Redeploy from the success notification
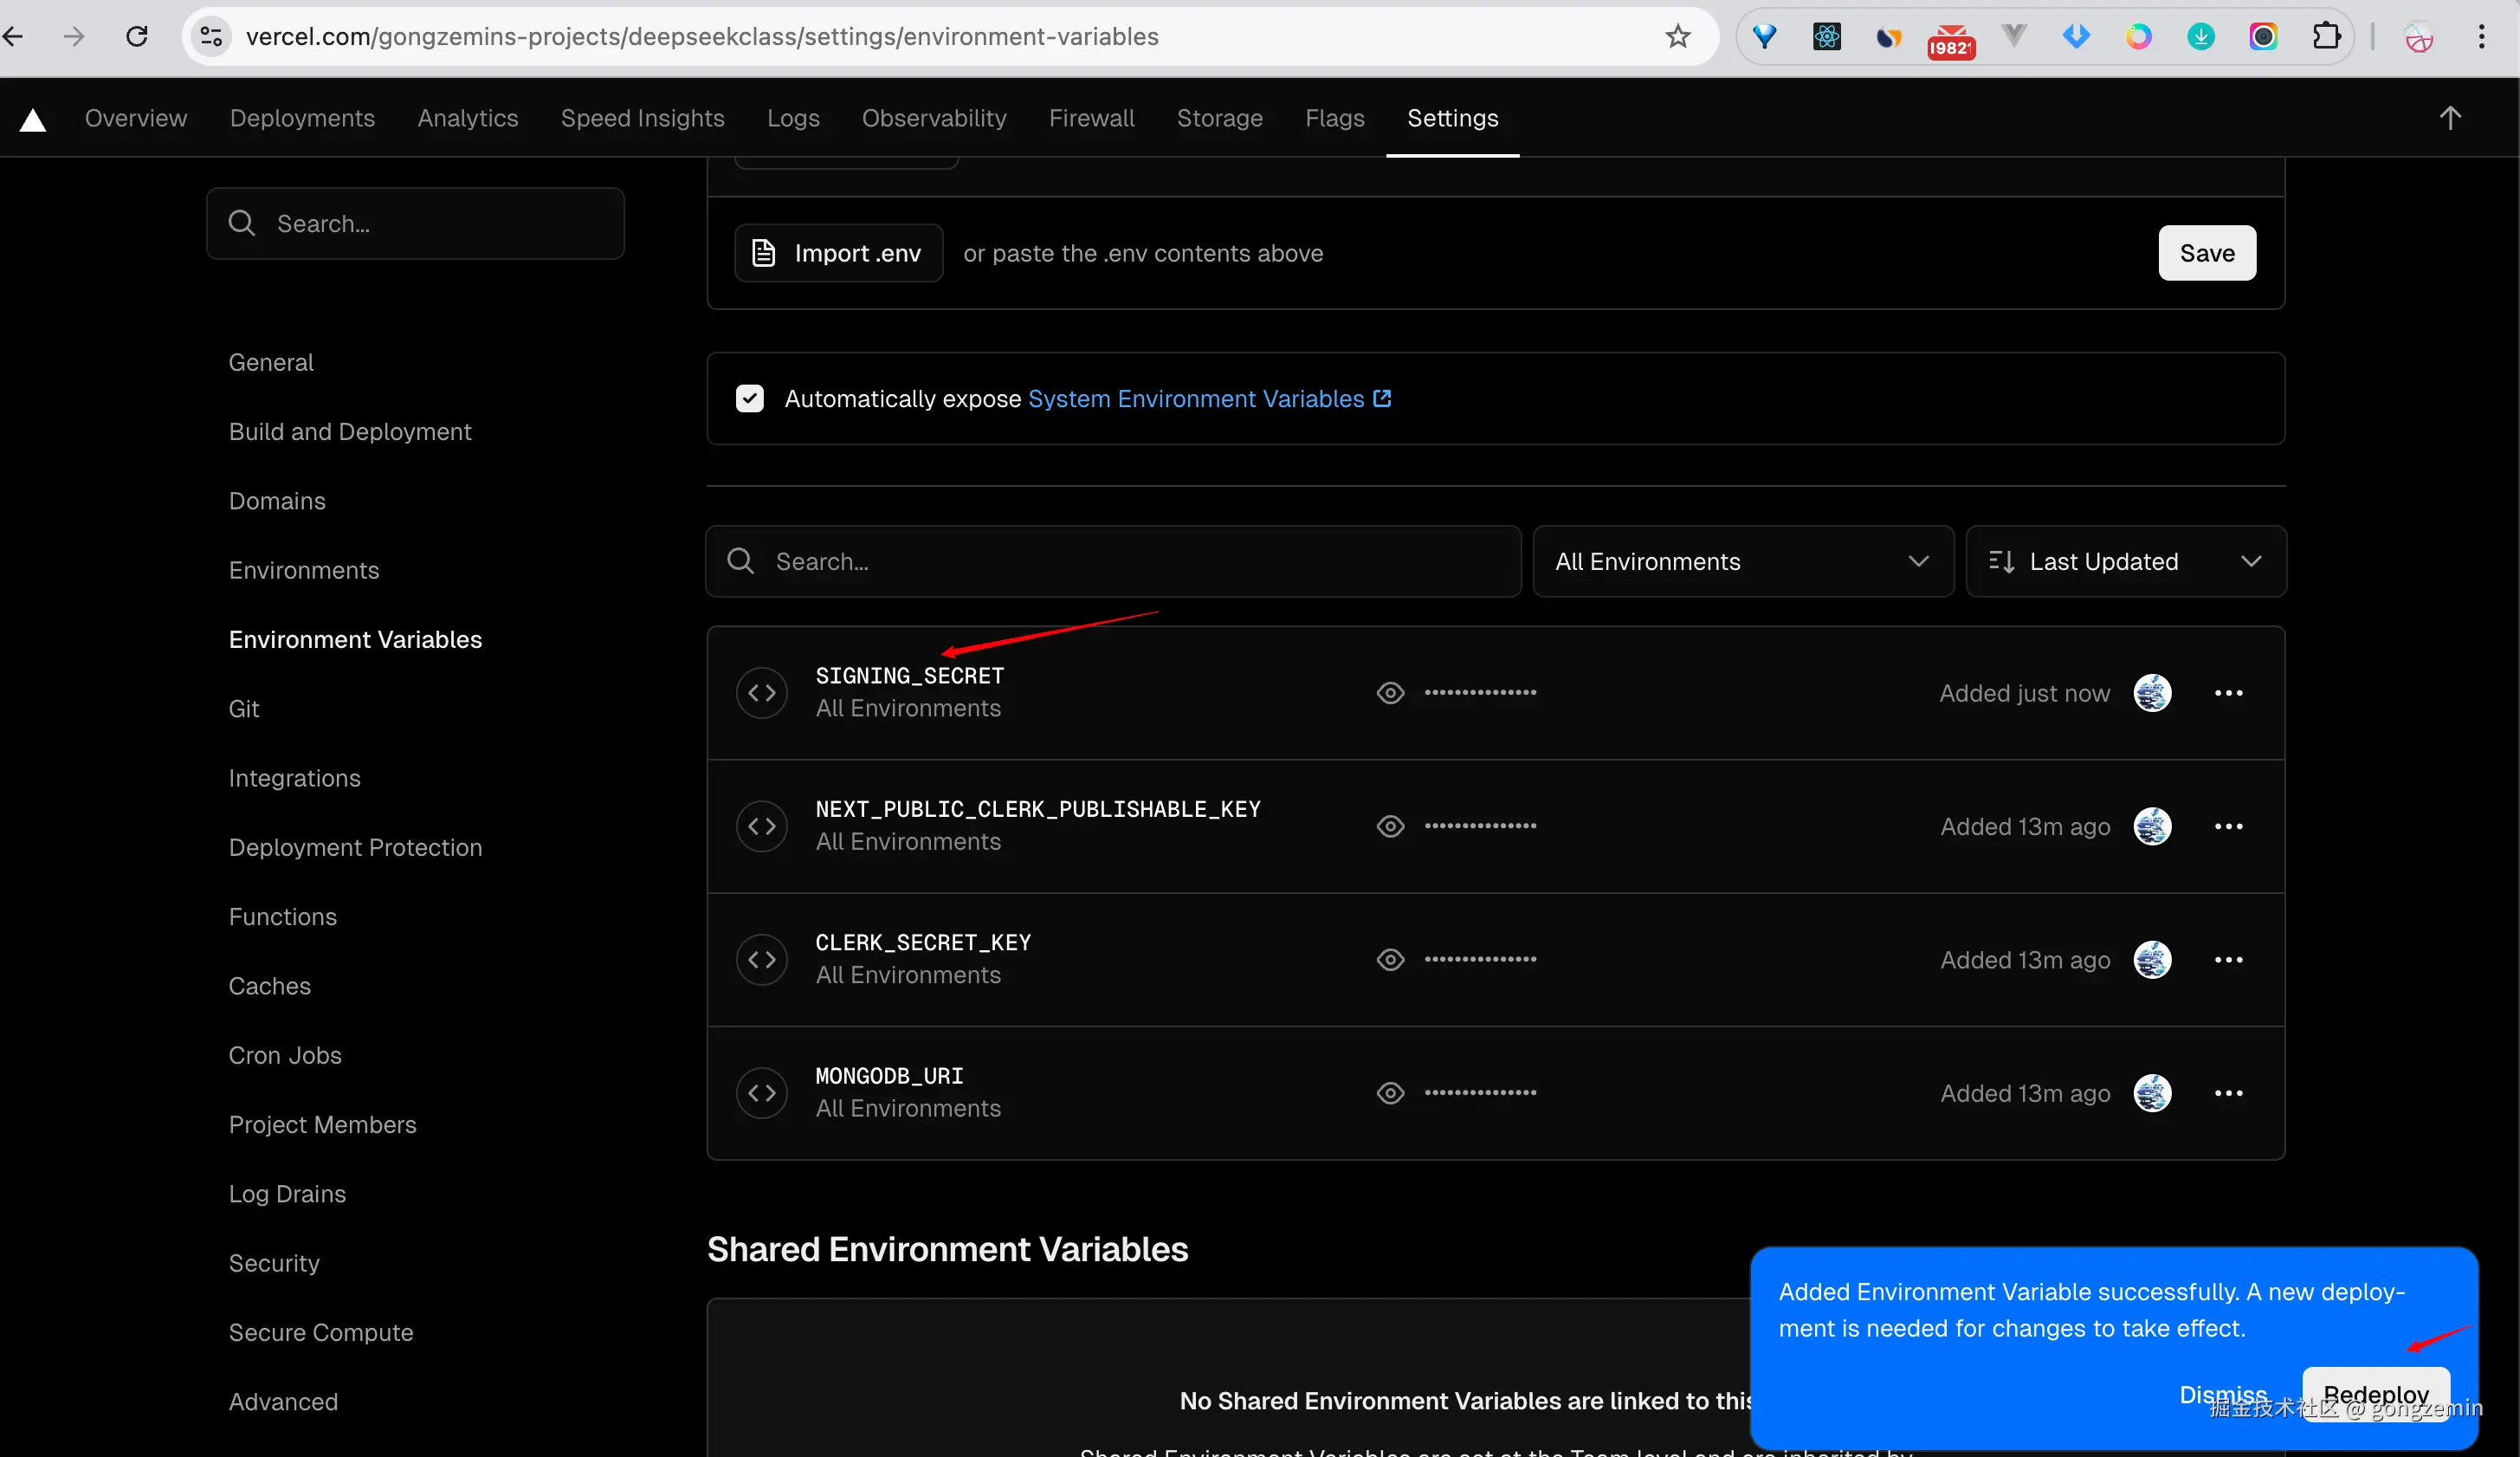The width and height of the screenshot is (2520, 1457). [x=2375, y=1394]
